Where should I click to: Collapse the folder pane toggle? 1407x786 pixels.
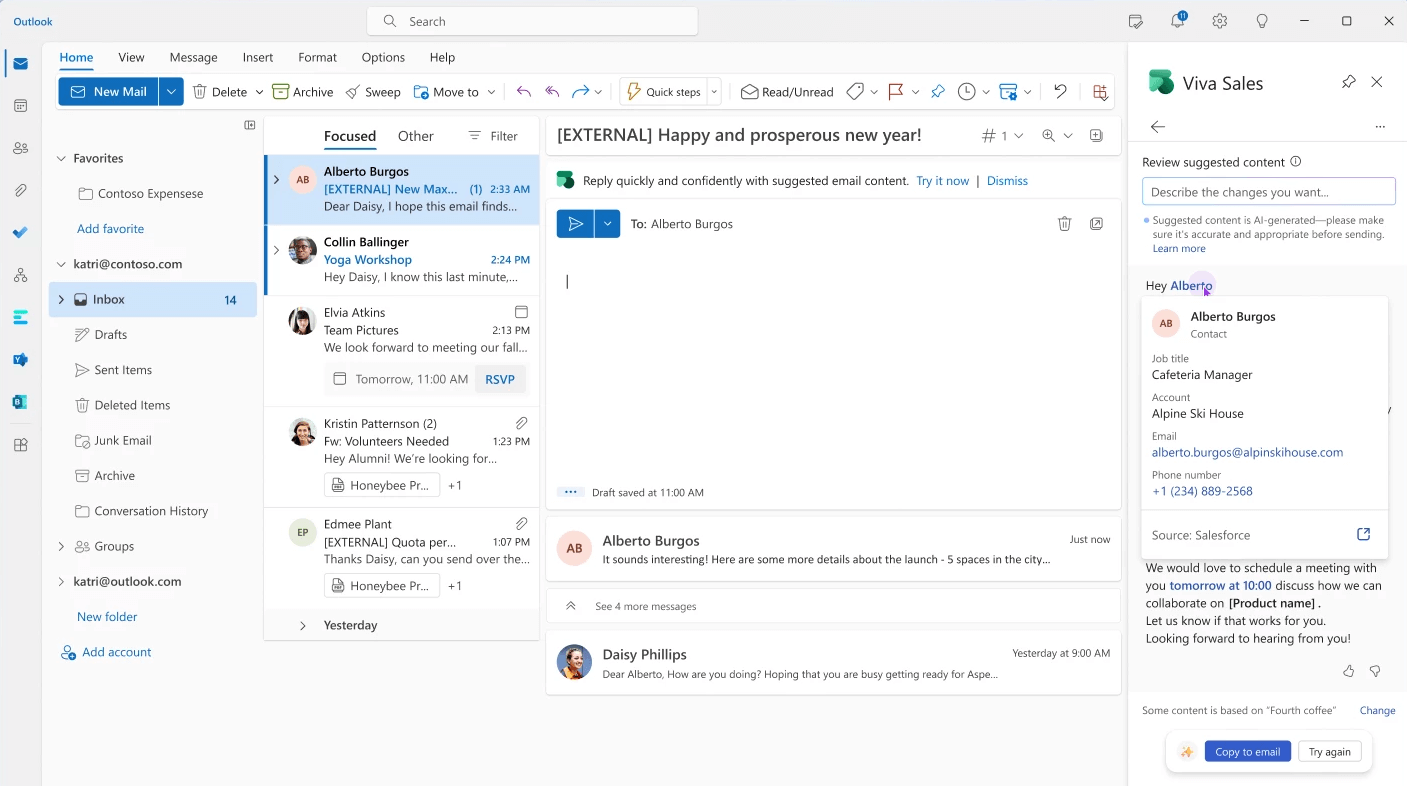tap(250, 125)
